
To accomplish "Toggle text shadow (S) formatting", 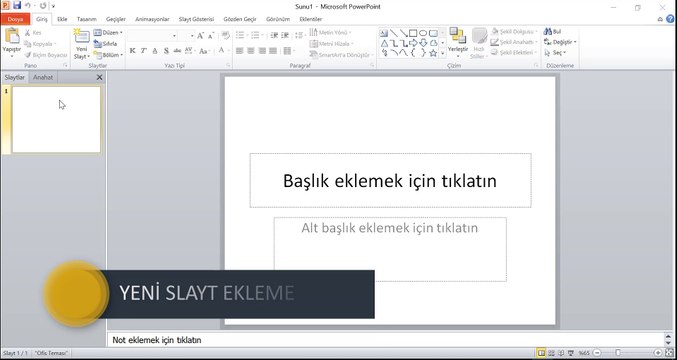I will [166, 51].
